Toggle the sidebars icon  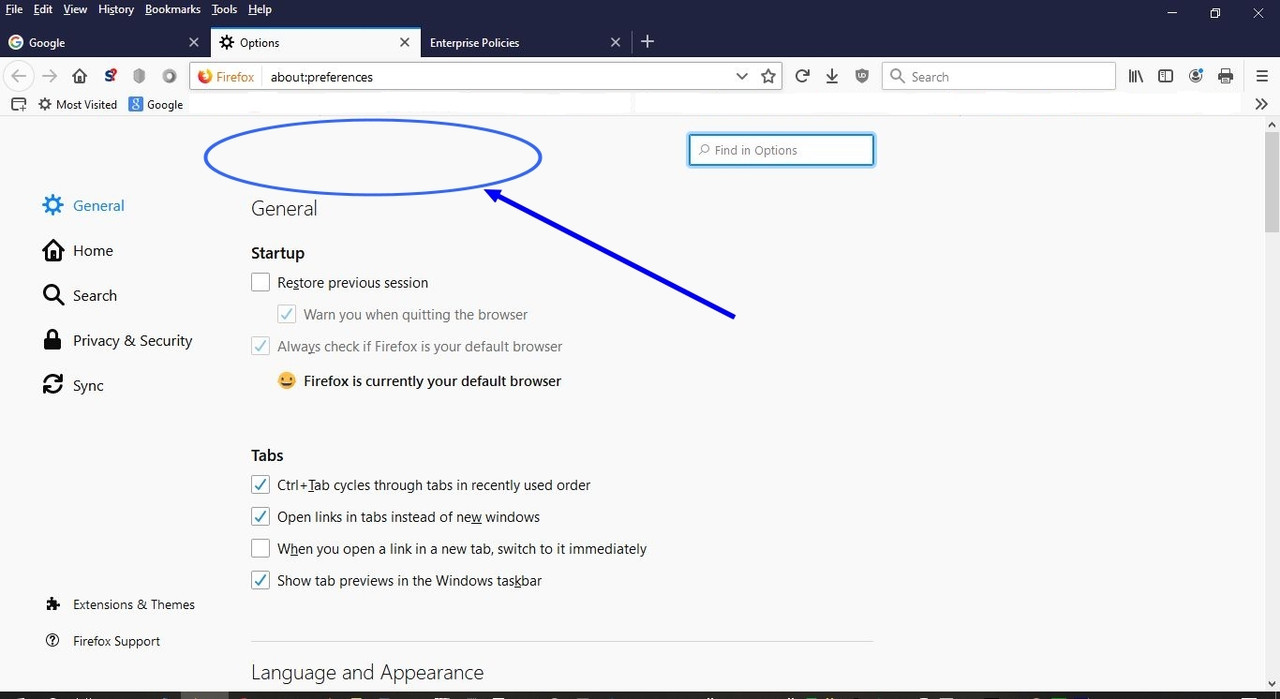click(x=1166, y=76)
